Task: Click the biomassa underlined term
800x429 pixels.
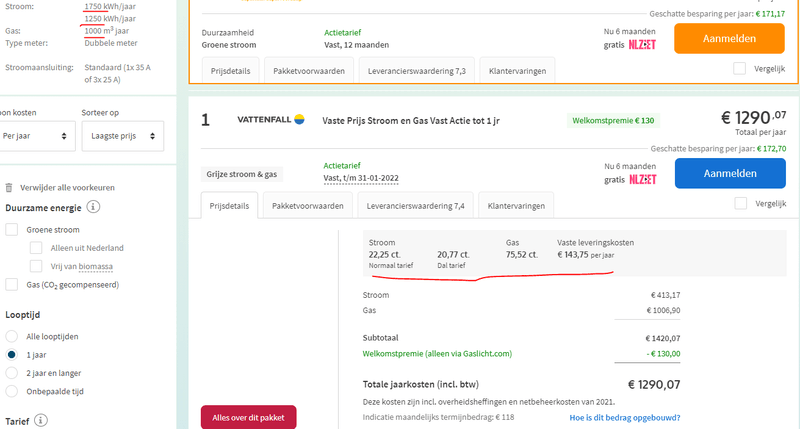Action: click(95, 266)
